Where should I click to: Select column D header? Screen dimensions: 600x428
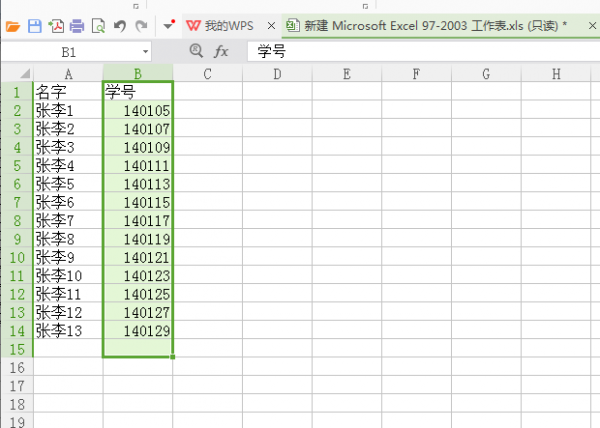tap(276, 73)
